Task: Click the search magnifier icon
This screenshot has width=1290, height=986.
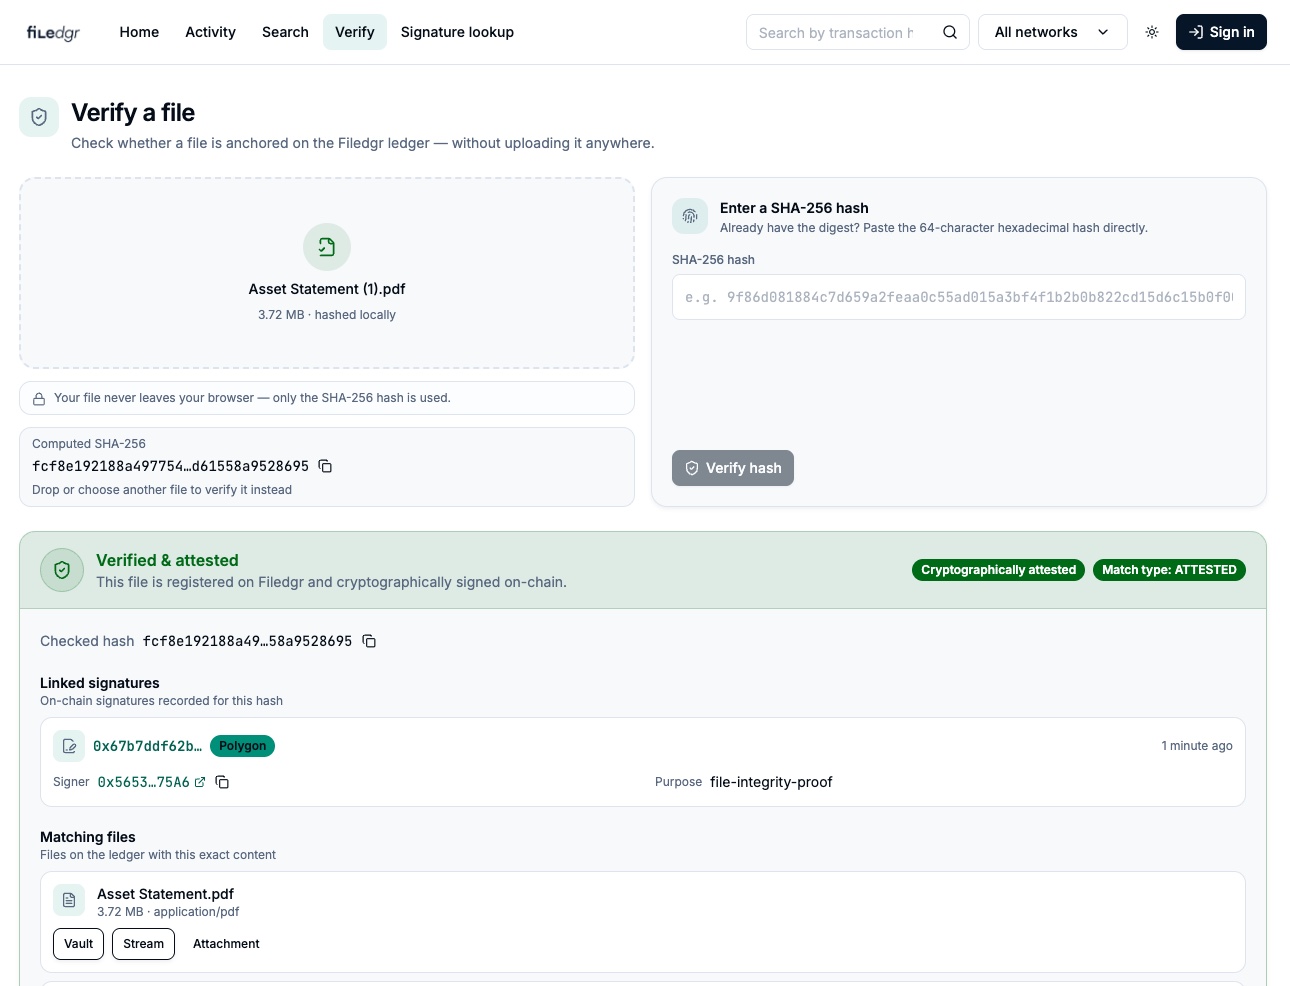Action: click(x=950, y=32)
